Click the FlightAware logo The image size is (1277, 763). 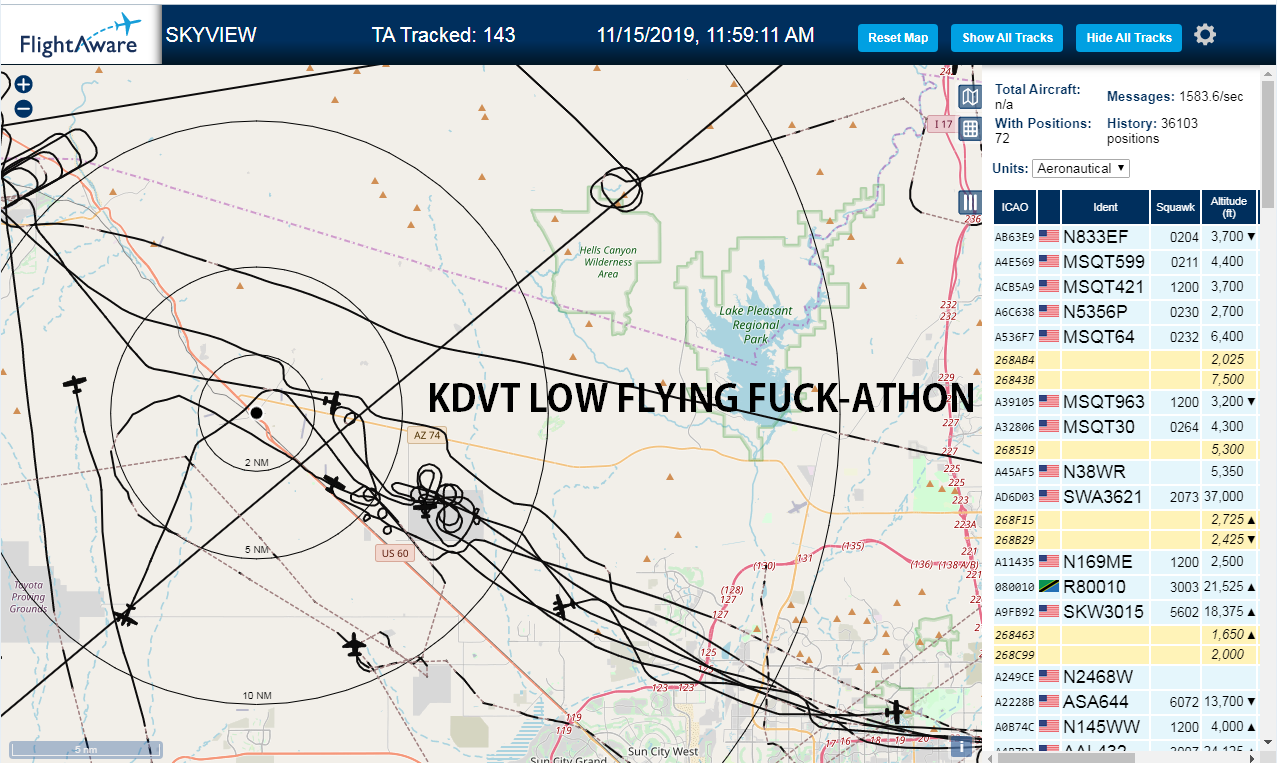coord(80,35)
